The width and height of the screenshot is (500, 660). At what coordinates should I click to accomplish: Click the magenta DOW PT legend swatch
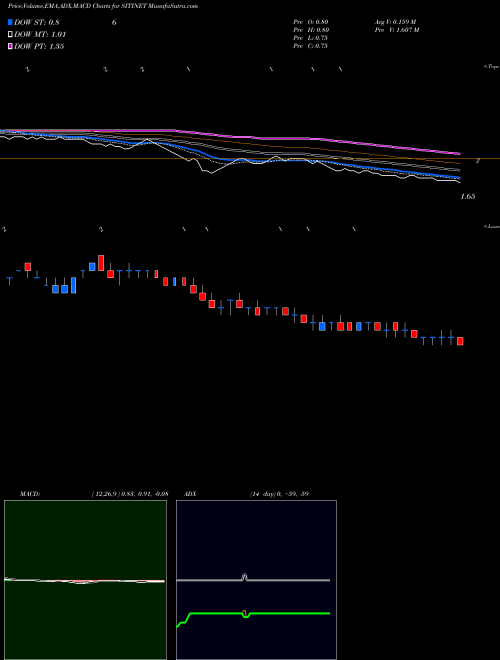pos(10,46)
